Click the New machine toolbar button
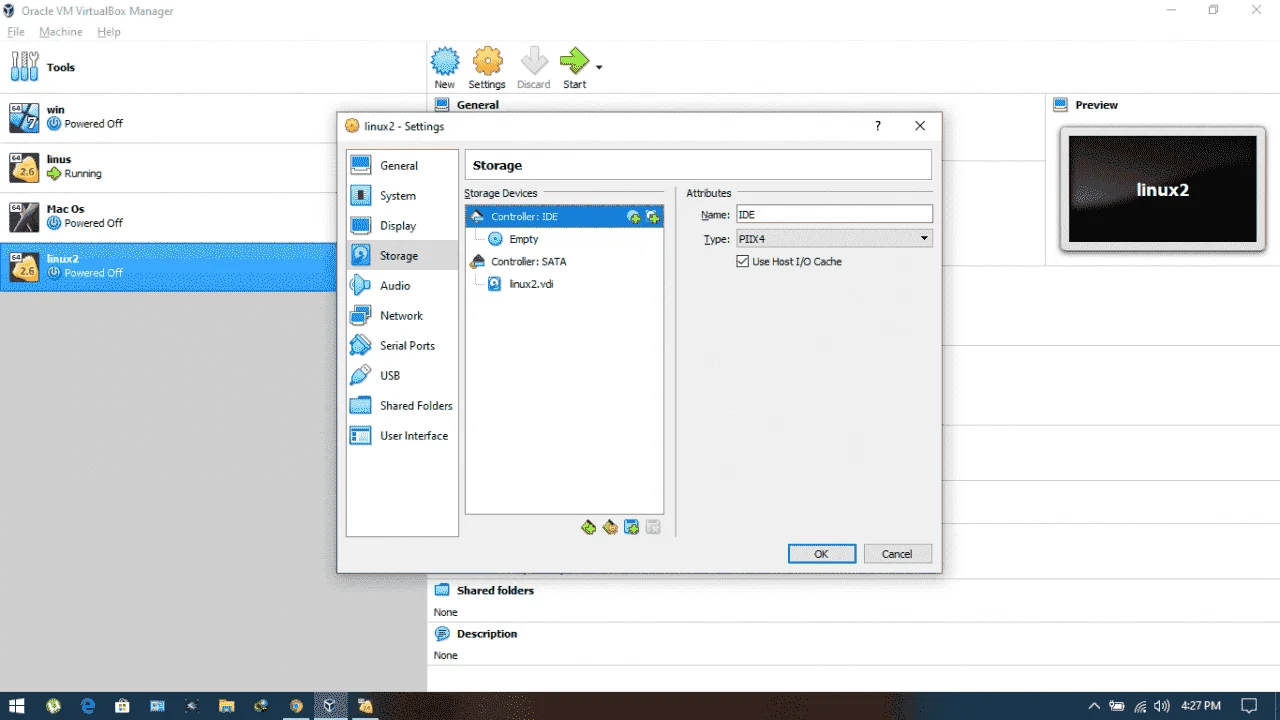 click(445, 68)
